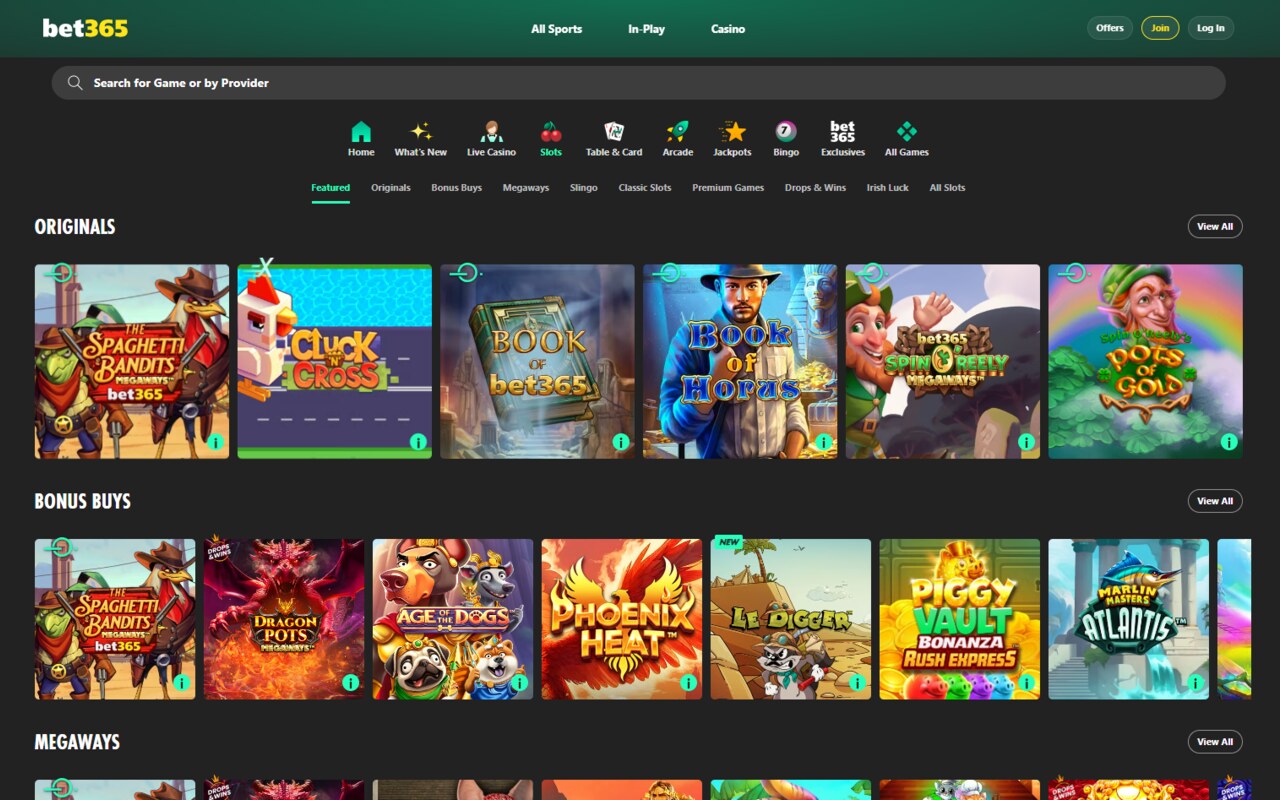The image size is (1280, 800).
Task: Show info for Spaghetti Bandits in Originals row
Action: 215,442
